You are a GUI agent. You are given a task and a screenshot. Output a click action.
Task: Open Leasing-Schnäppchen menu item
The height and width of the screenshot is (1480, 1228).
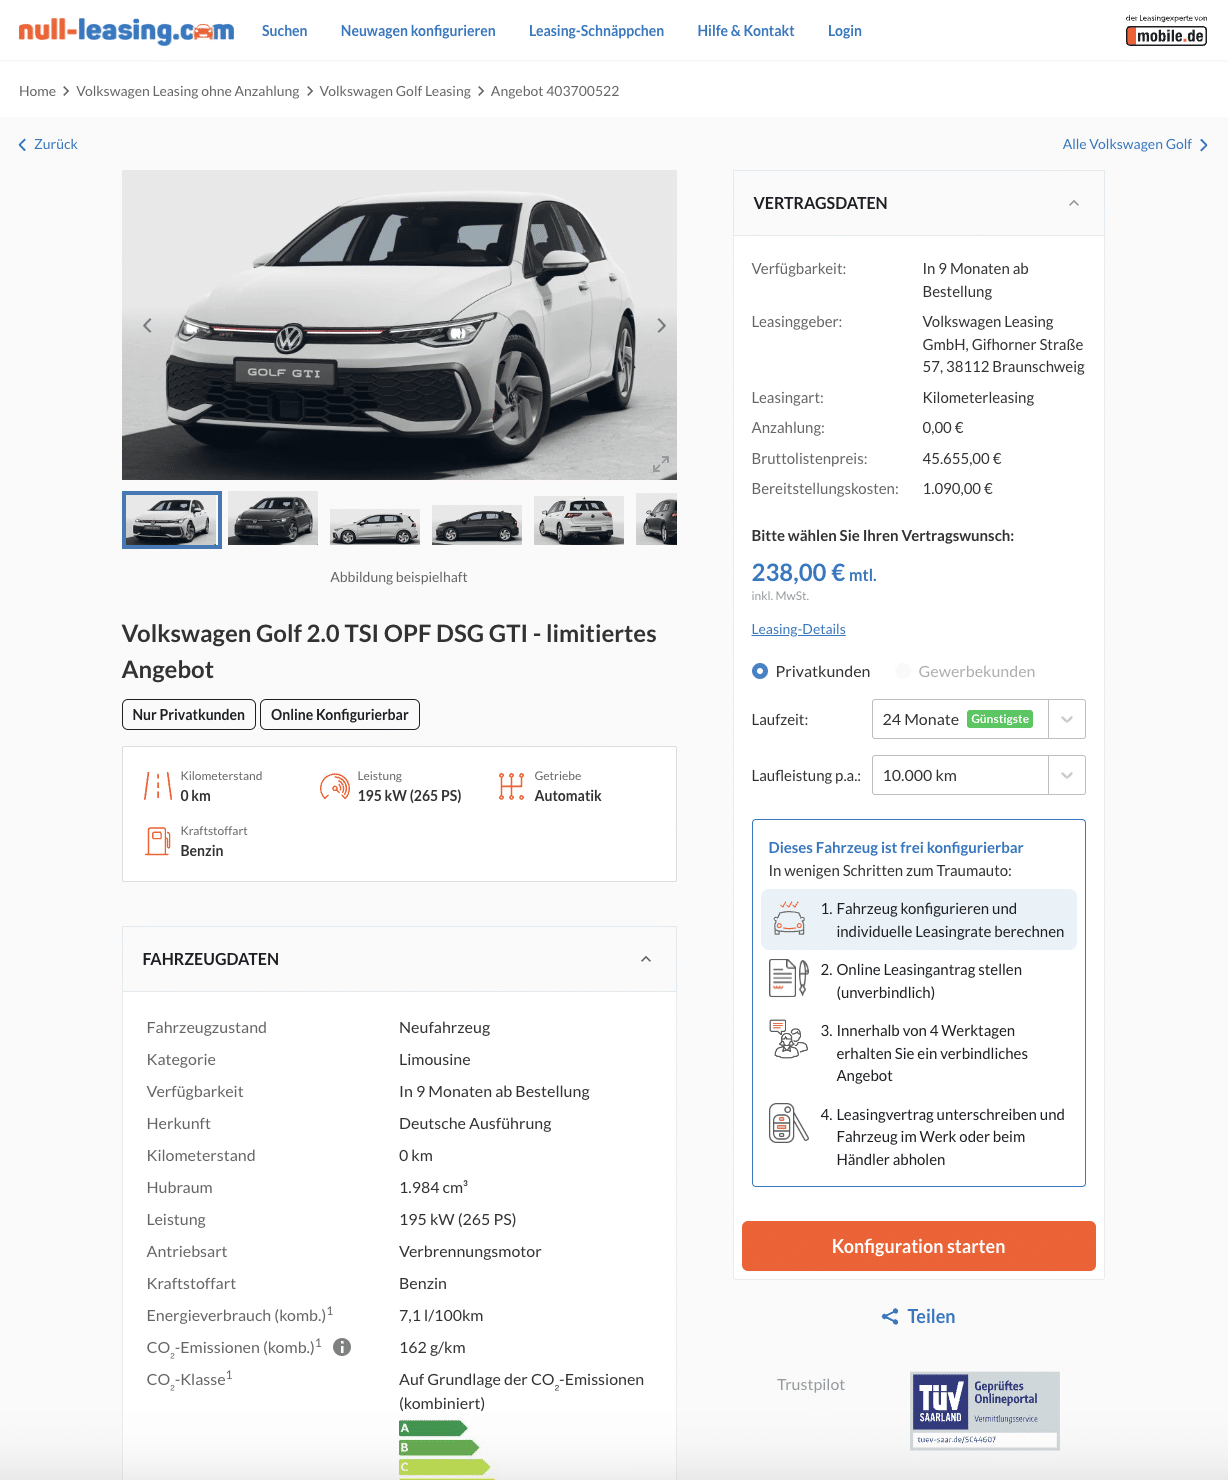tap(596, 31)
